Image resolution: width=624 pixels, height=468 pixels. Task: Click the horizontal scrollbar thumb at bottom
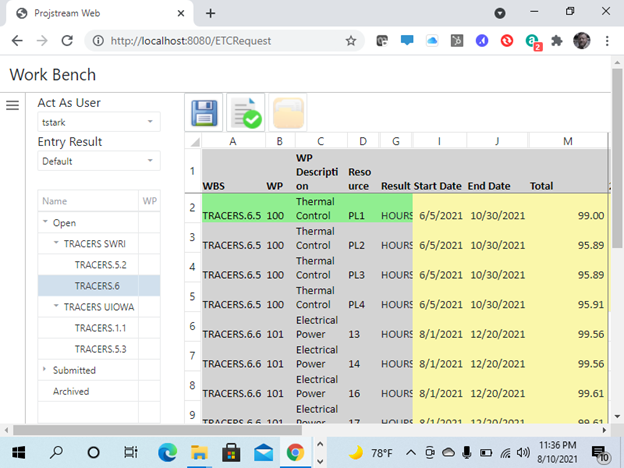(157, 430)
